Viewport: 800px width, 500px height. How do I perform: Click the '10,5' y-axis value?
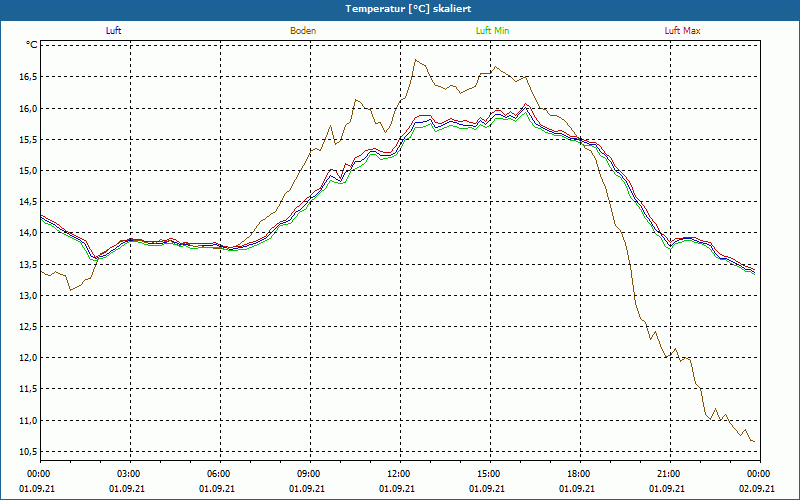(x=29, y=452)
